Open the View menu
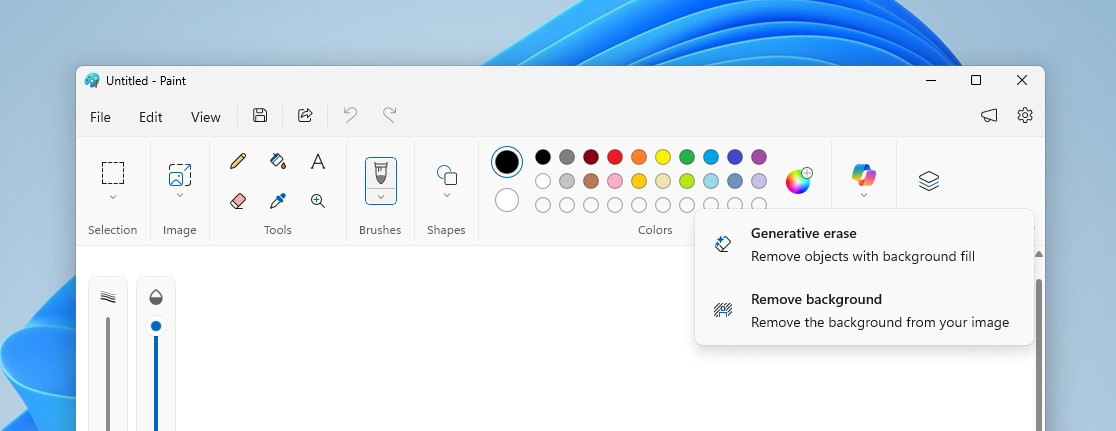This screenshot has width=1116, height=431. pyautogui.click(x=205, y=117)
